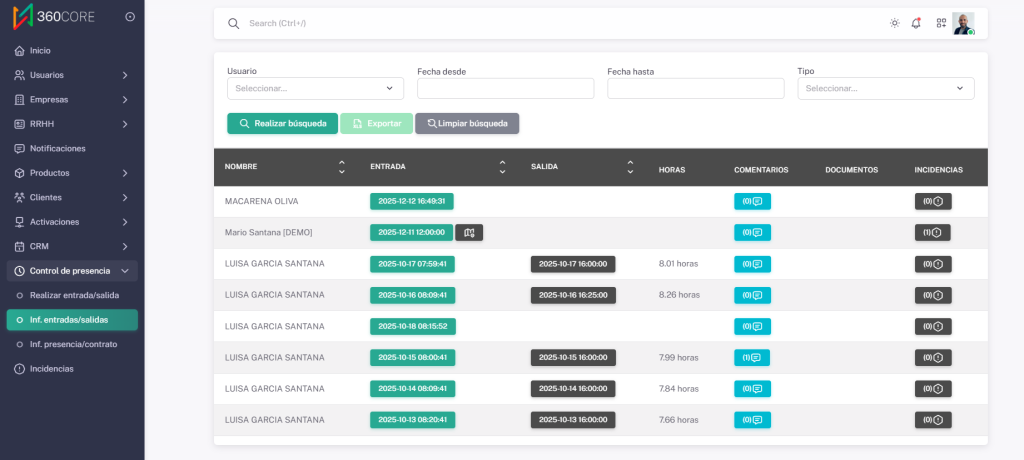Click the Fecha desde input field
Screen dimensions: 1024x460
[505, 88]
